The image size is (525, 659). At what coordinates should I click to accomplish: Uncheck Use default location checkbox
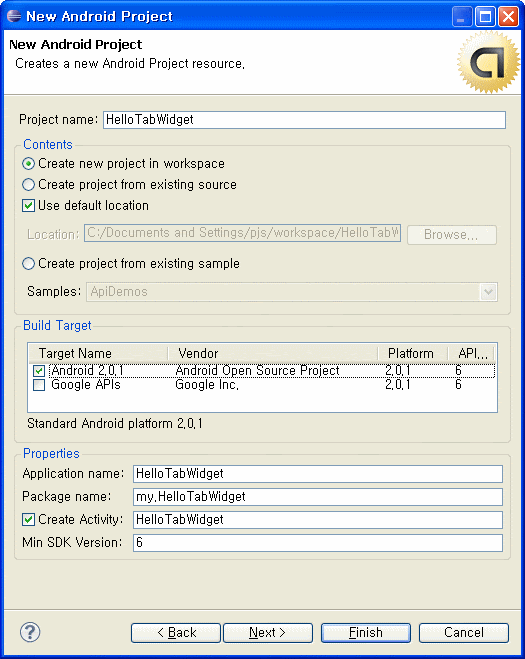pyautogui.click(x=29, y=206)
